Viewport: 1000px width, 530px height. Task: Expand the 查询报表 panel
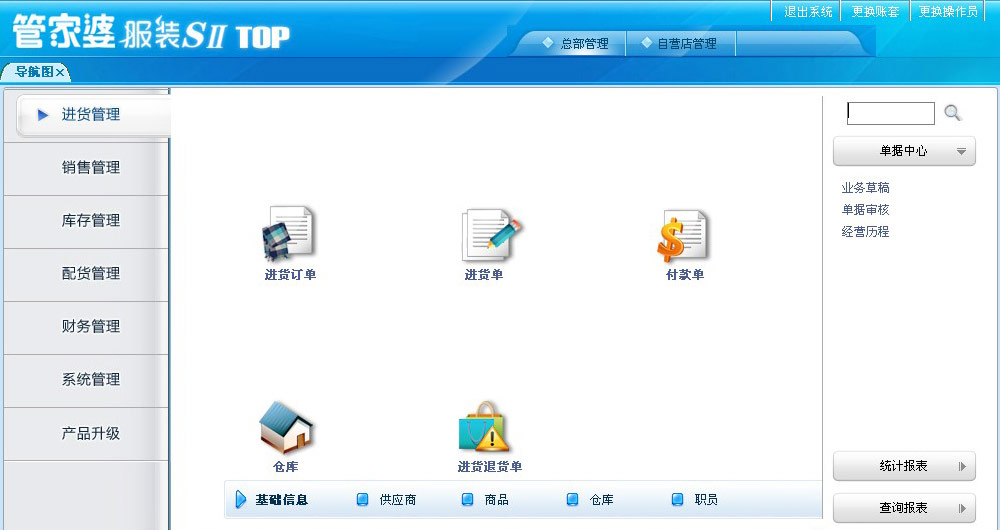tap(904, 508)
